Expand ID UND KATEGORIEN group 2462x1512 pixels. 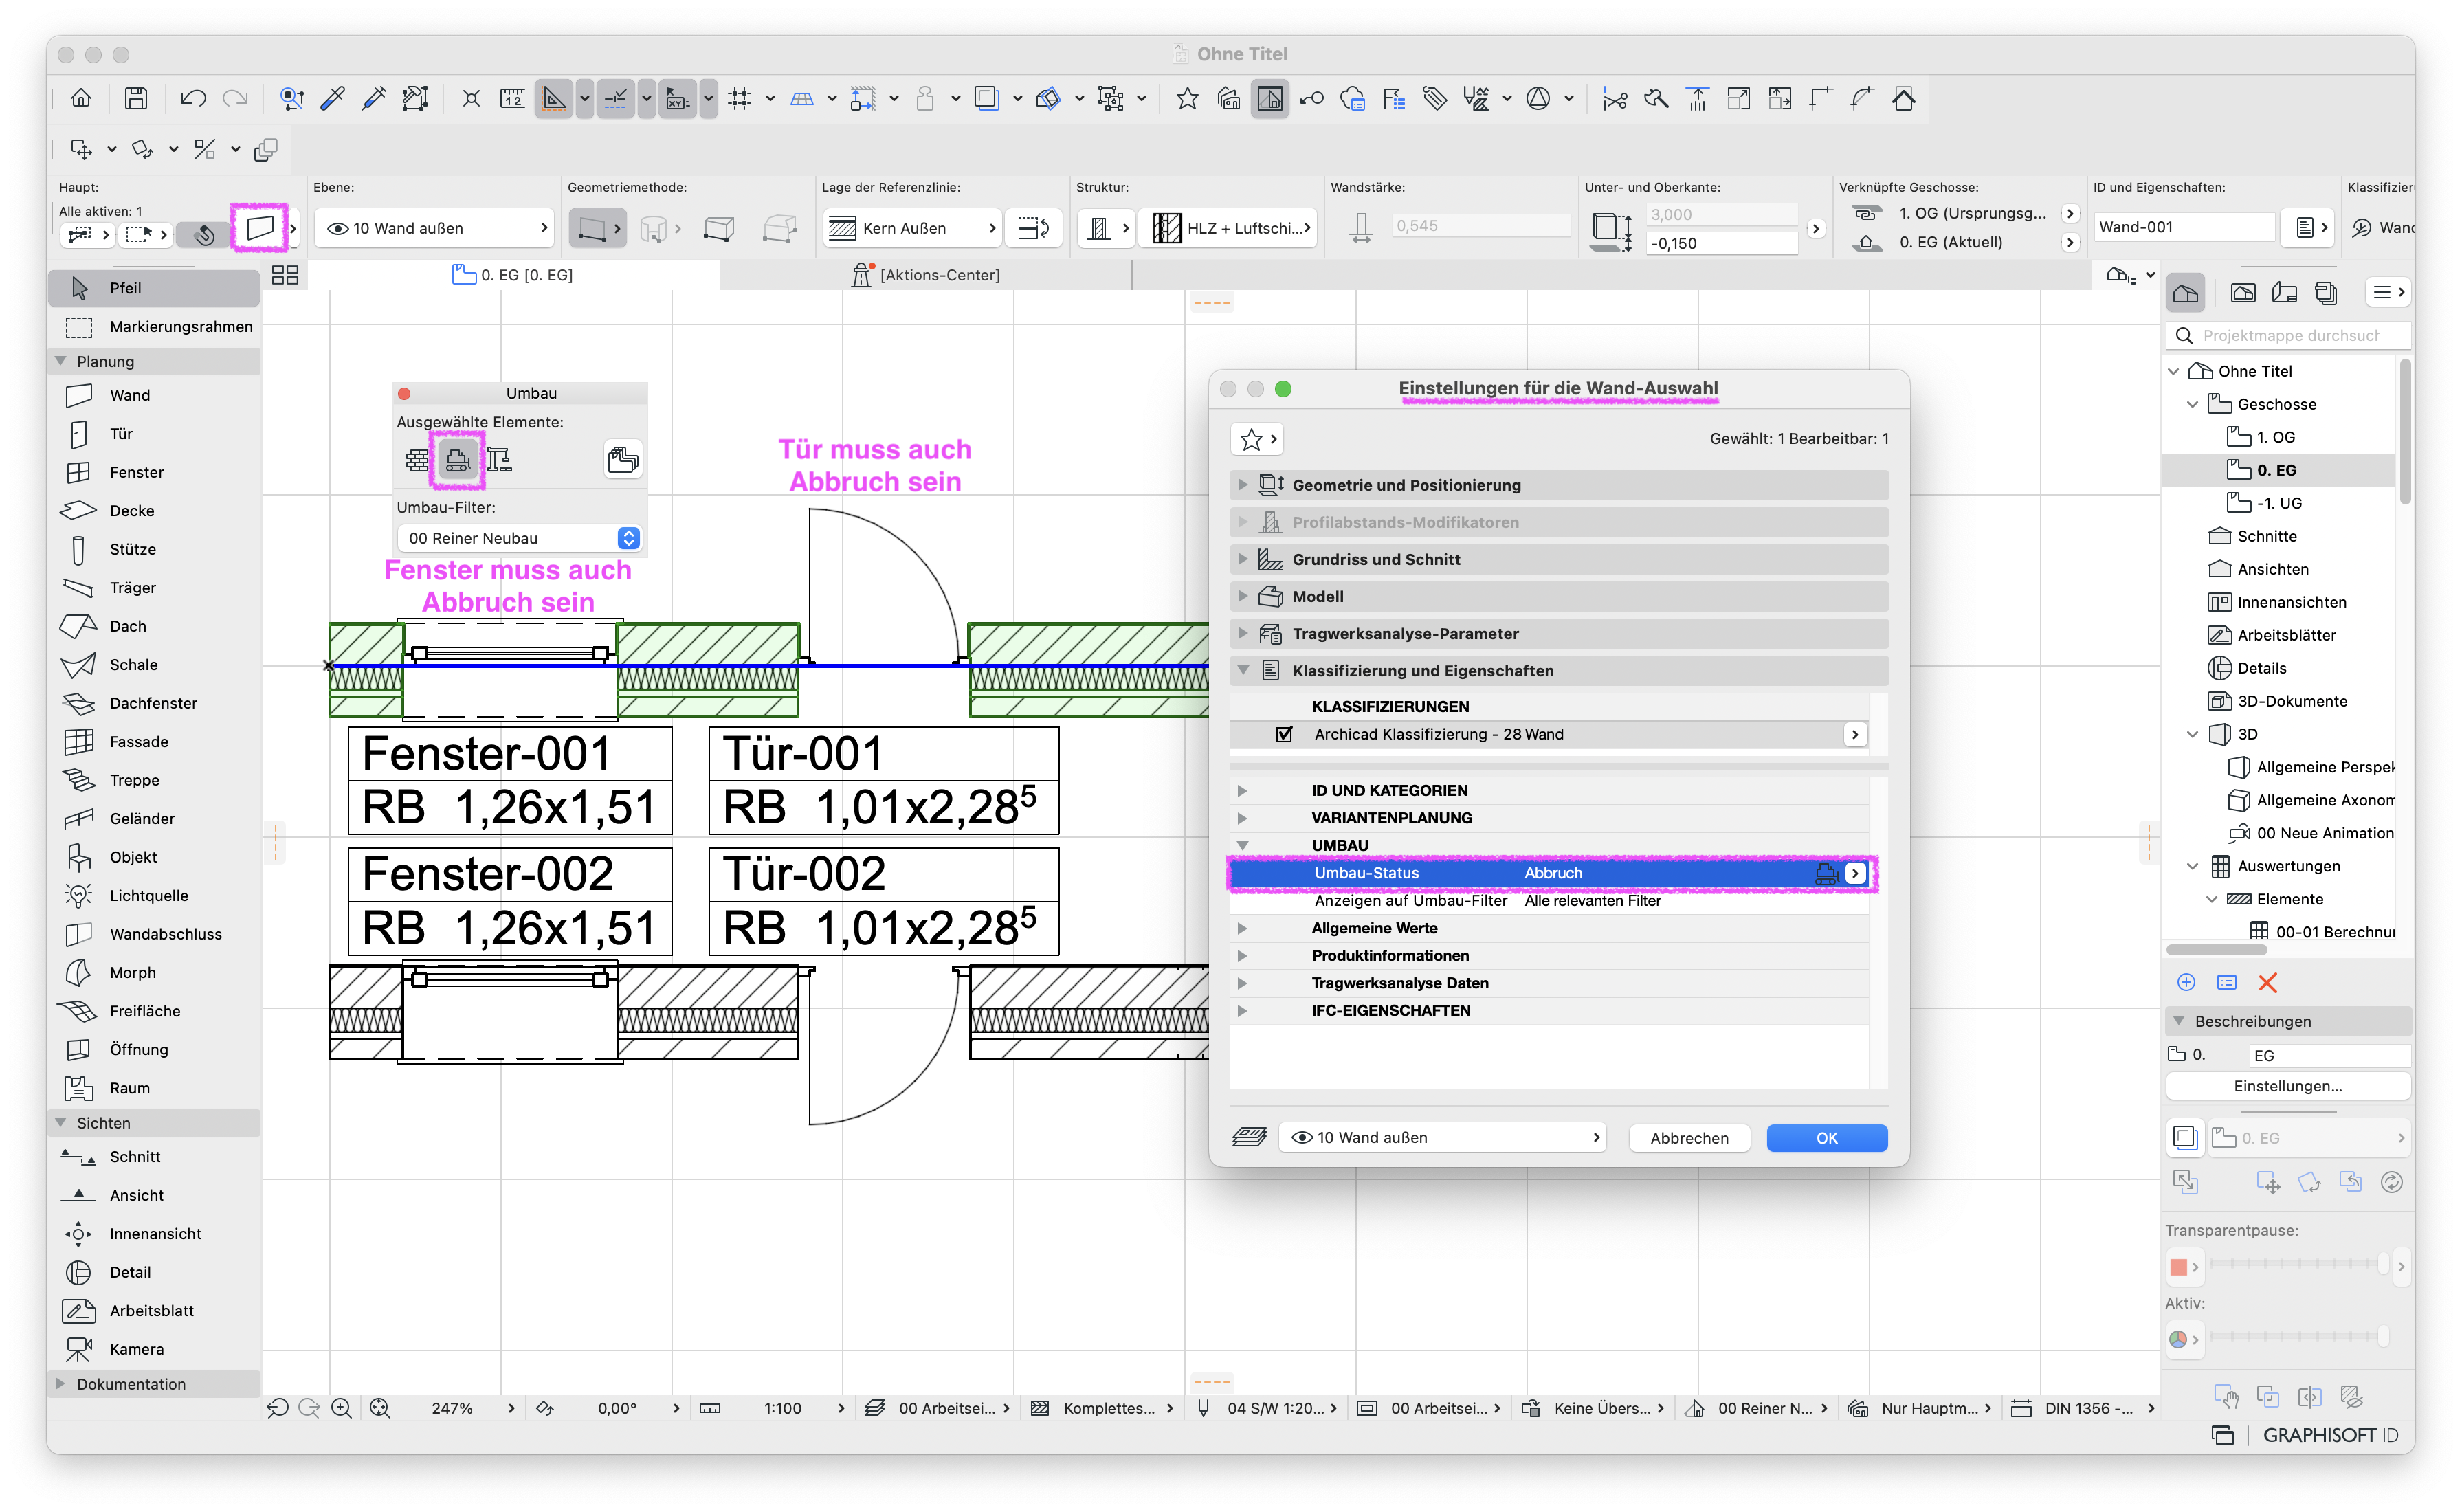tap(1243, 790)
